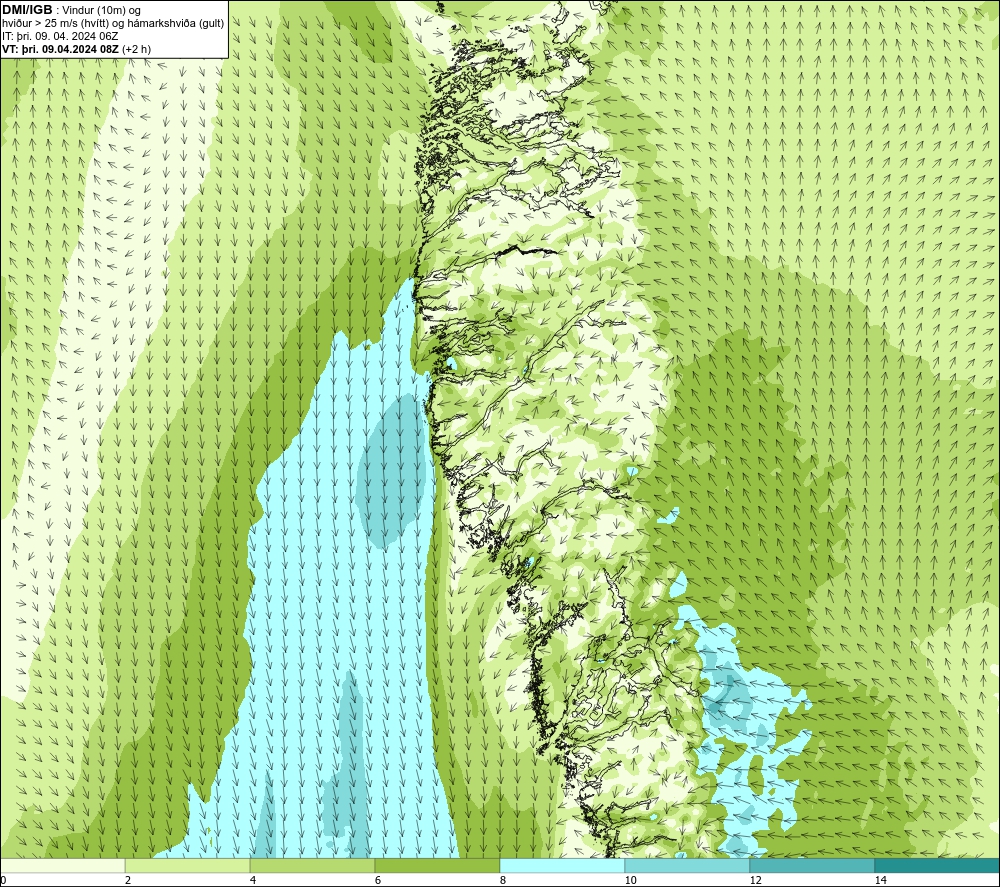Click the DMI/IGB title text
This screenshot has width=1000, height=887.
click(27, 10)
